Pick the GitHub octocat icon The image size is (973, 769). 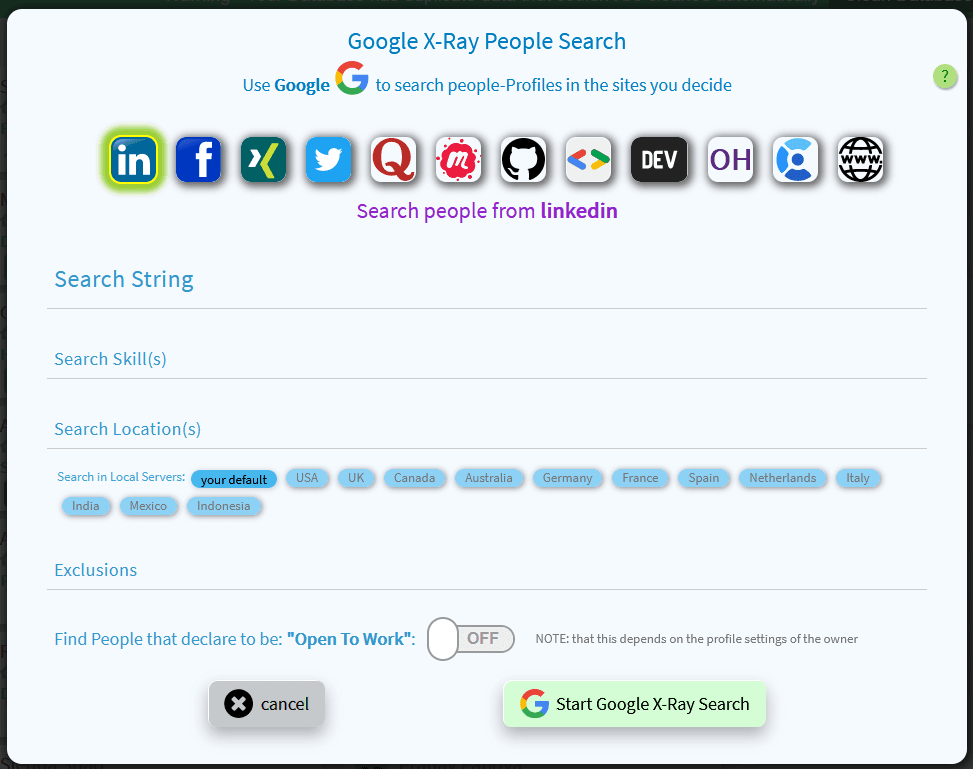[x=524, y=160]
